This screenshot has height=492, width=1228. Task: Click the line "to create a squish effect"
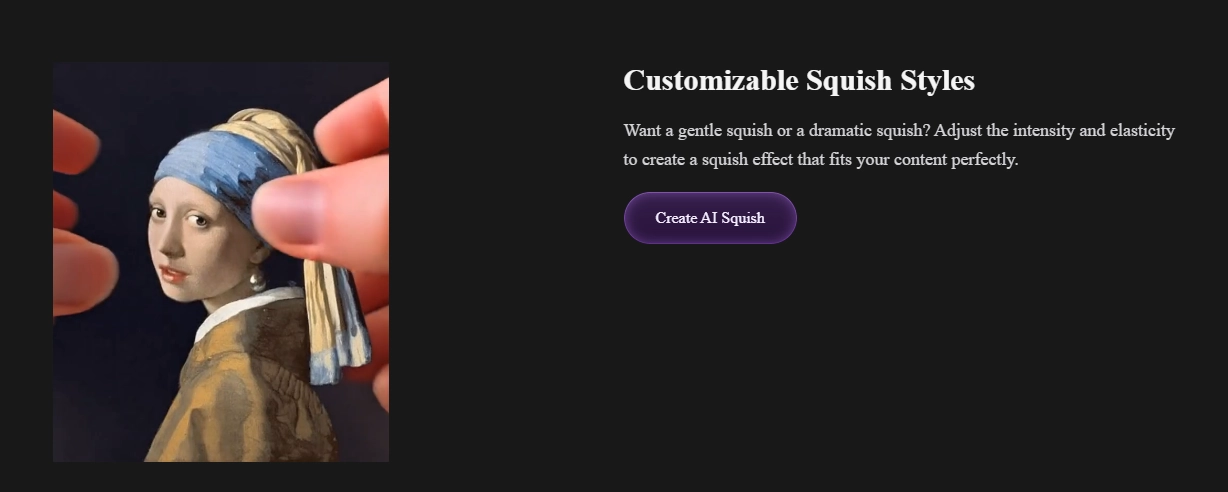pos(820,160)
